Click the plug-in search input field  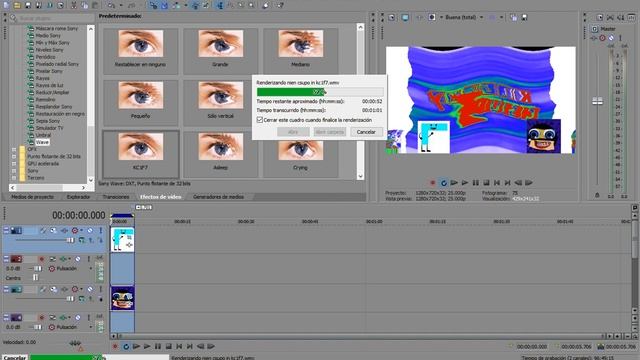(x=55, y=18)
